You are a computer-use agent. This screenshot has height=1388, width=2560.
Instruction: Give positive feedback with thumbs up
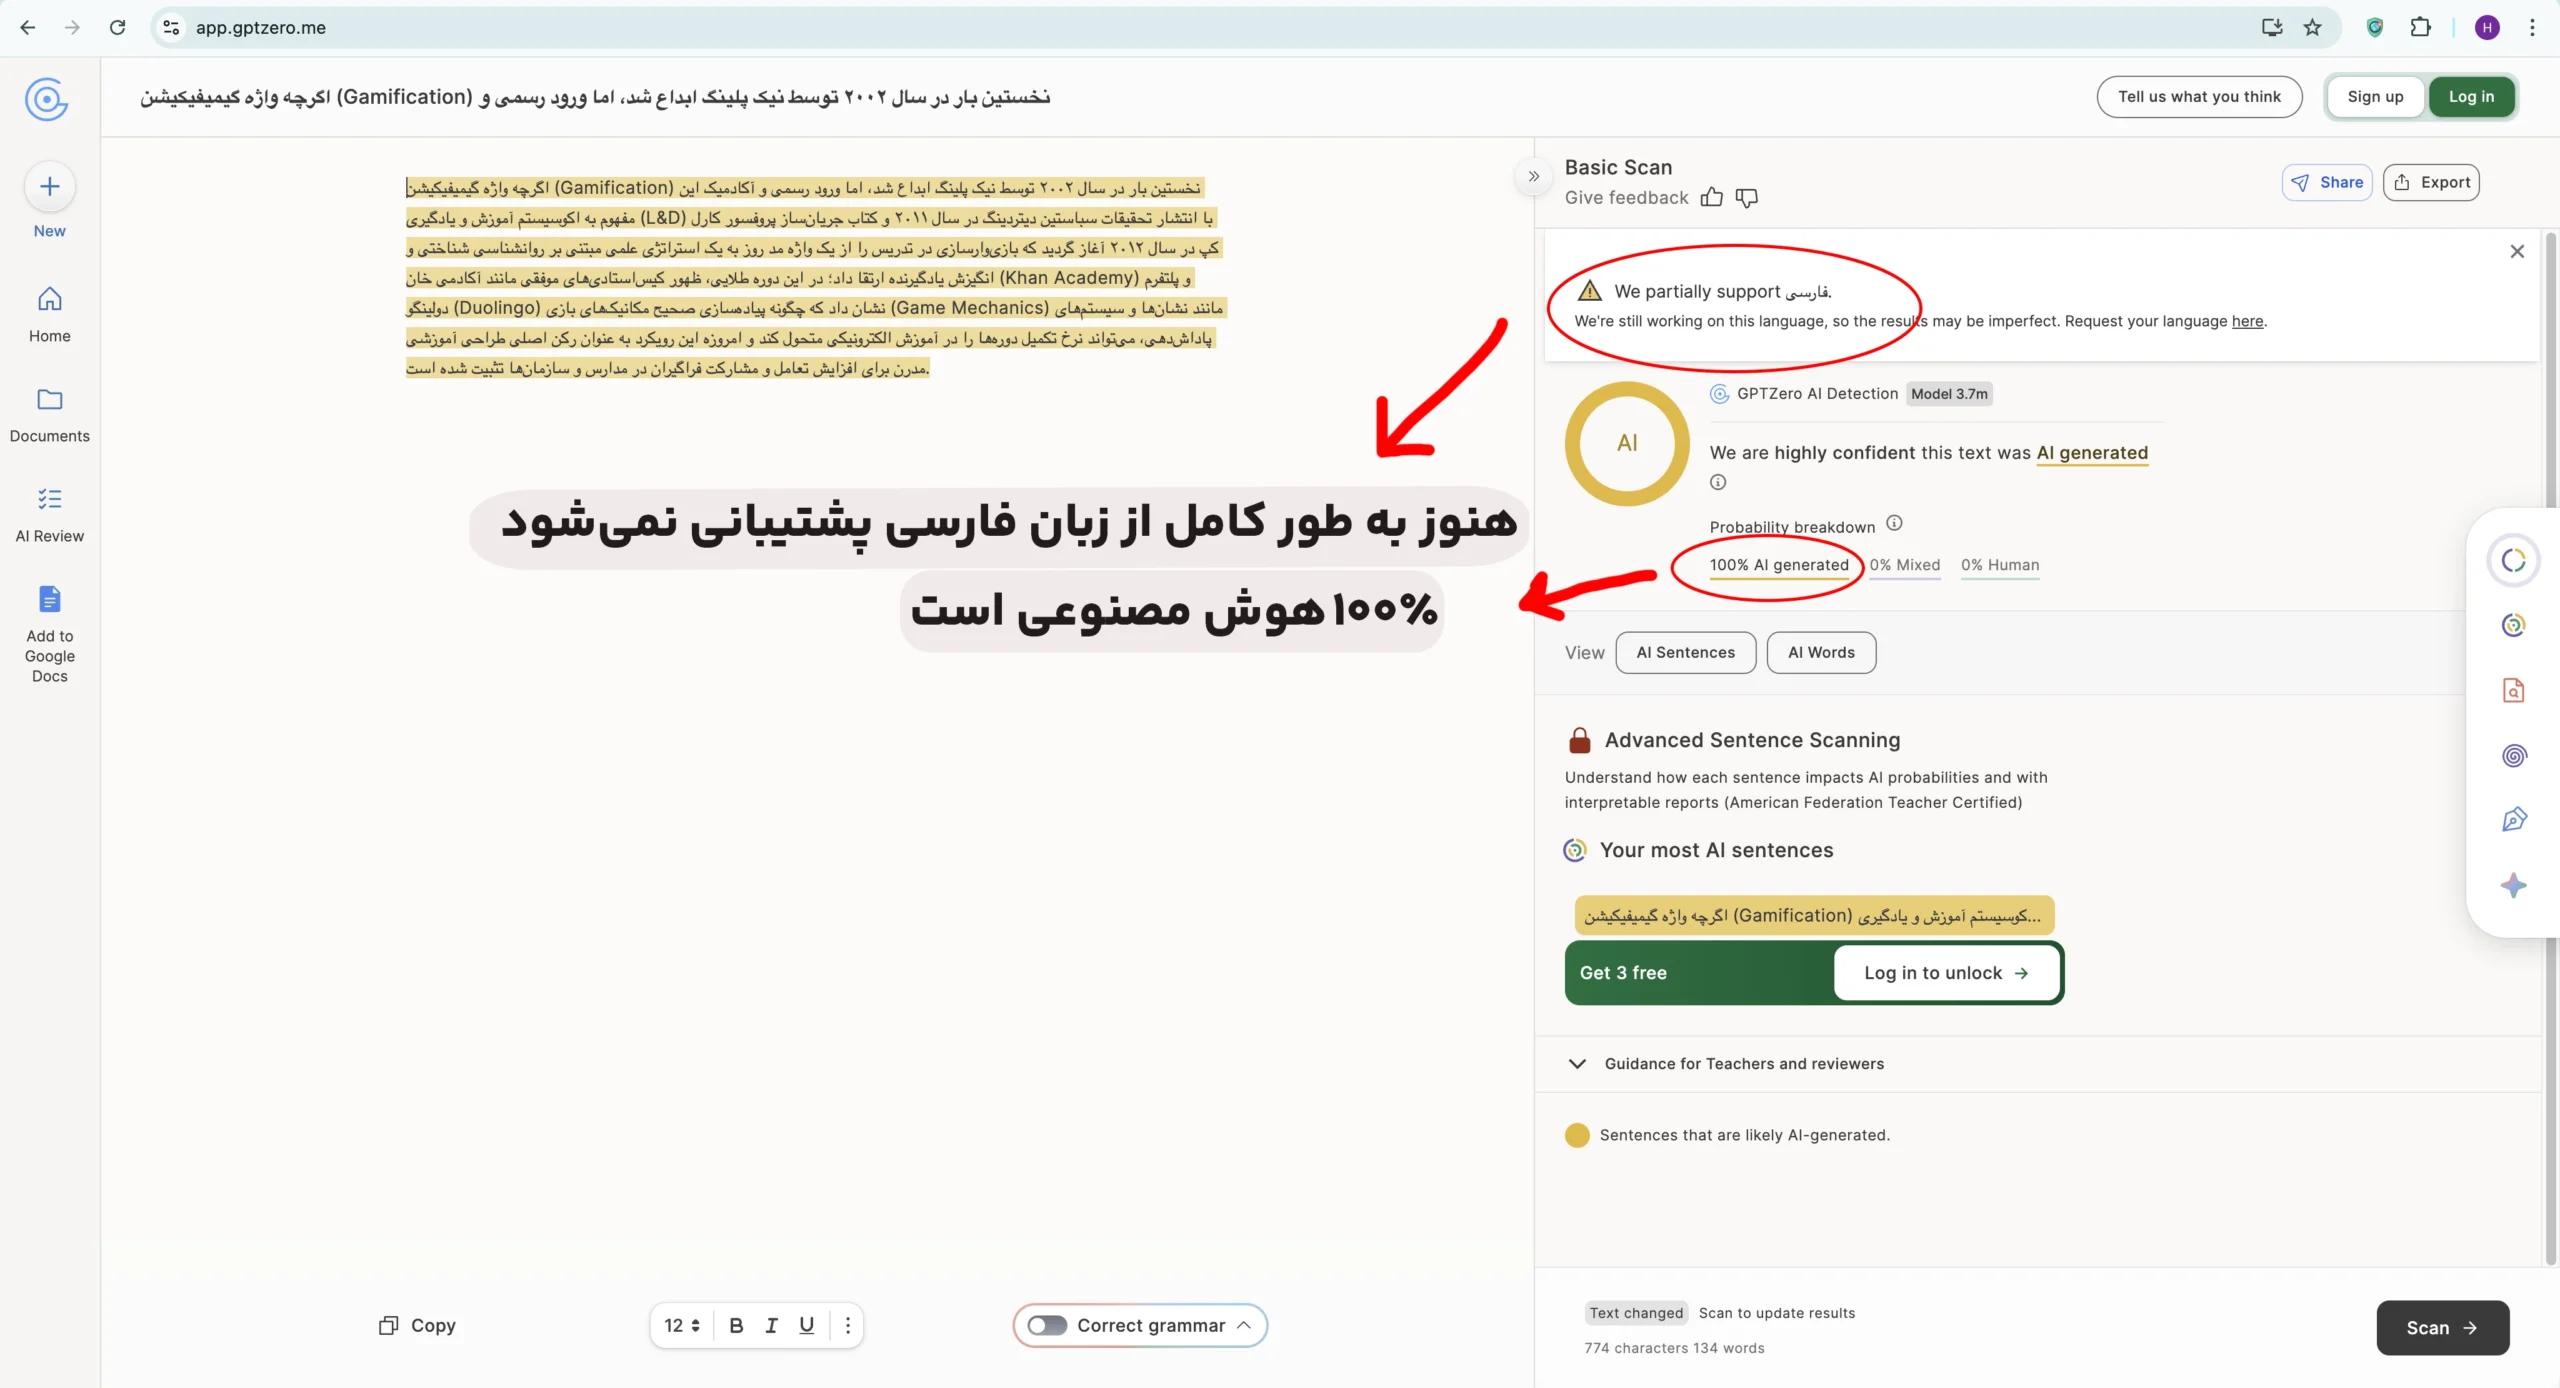click(x=1711, y=197)
